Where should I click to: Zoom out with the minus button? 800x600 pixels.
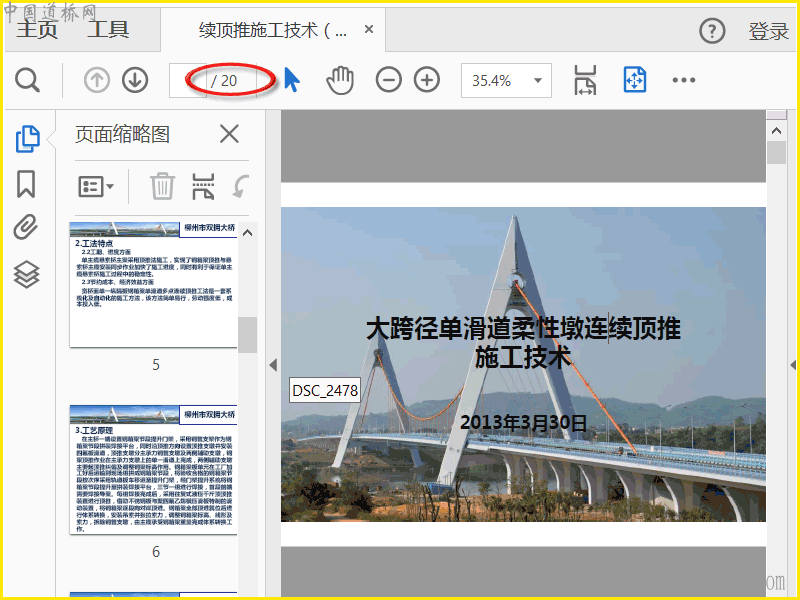click(x=388, y=80)
